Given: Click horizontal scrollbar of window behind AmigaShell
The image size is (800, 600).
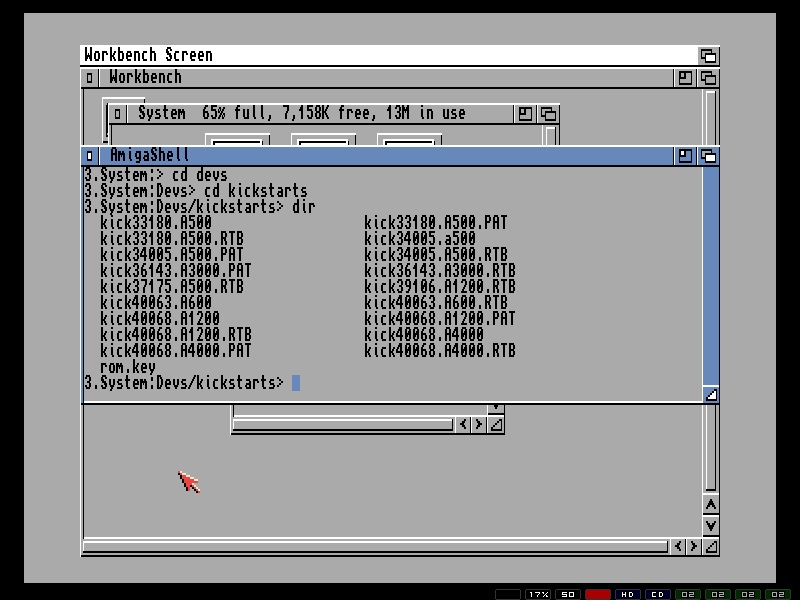Looking at the screenshot, I should [x=343, y=424].
